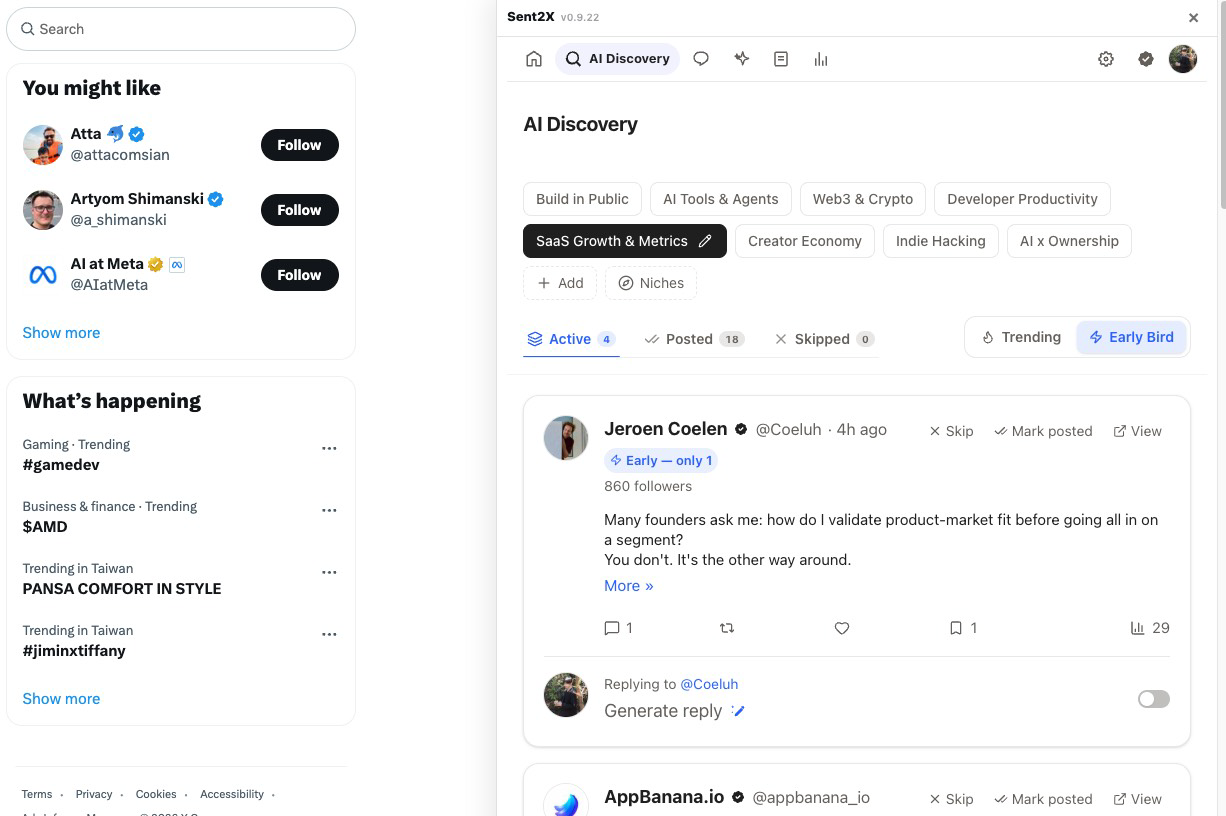Viewport: 1226px width, 816px height.
Task: Open Sent2X settings gear
Action: [x=1106, y=59]
